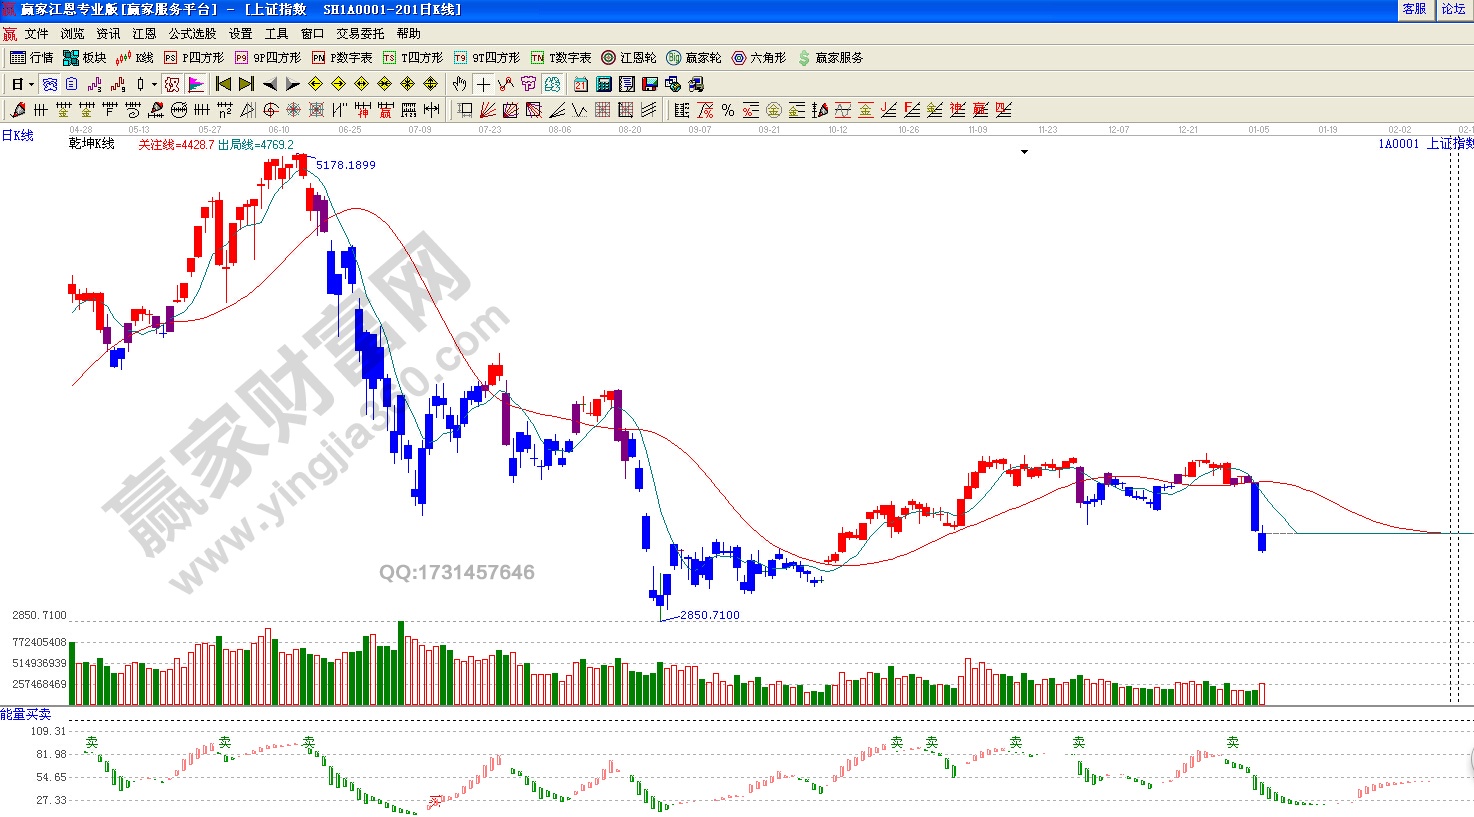Click the calendar icon showing 21
The image size is (1474, 817).
pyautogui.click(x=581, y=84)
